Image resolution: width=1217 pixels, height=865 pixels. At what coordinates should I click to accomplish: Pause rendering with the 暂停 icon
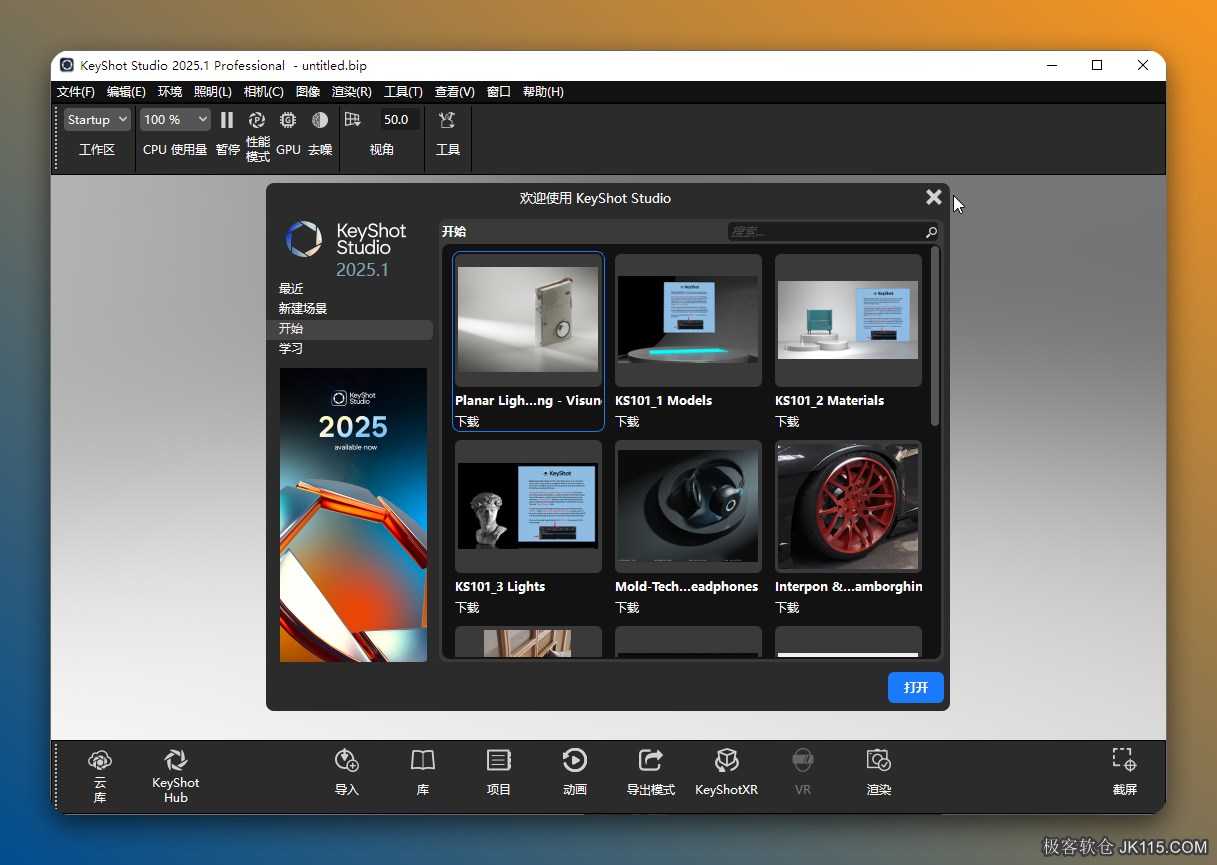pos(227,120)
